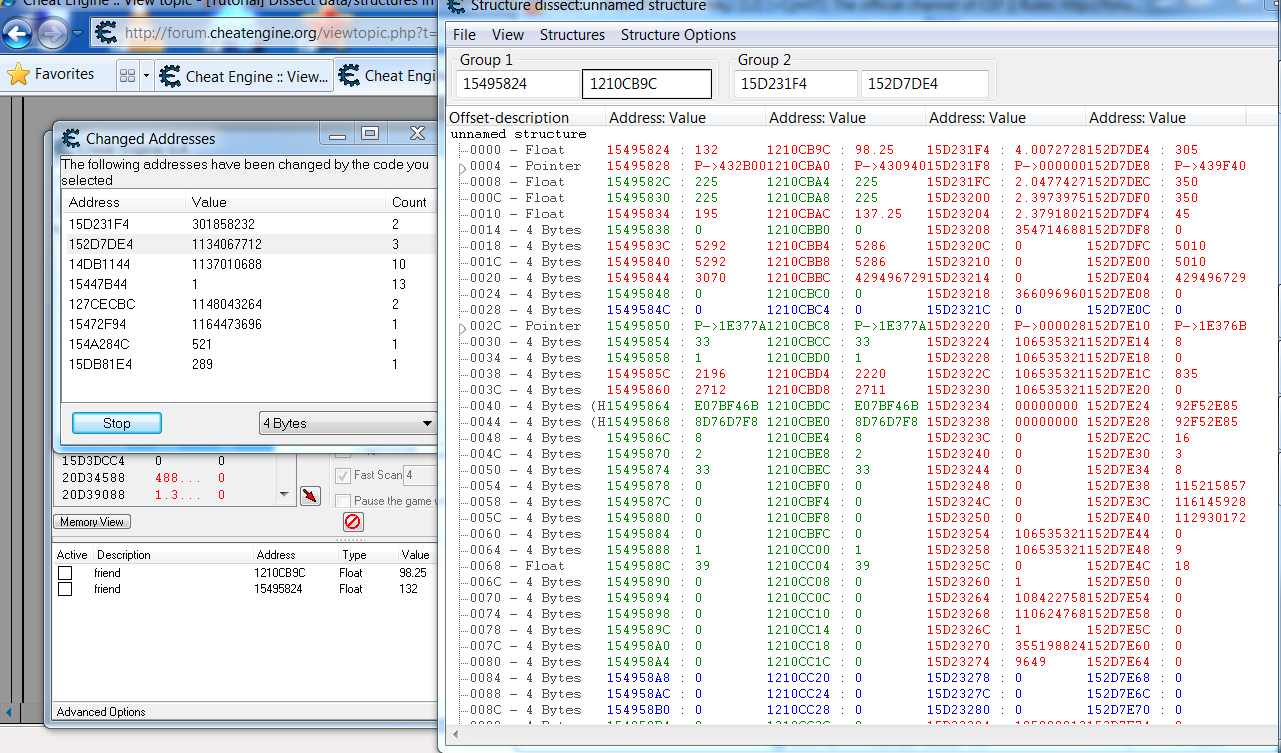This screenshot has width=1281, height=753.
Task: Click the red no-entry delete icon
Action: 353,522
